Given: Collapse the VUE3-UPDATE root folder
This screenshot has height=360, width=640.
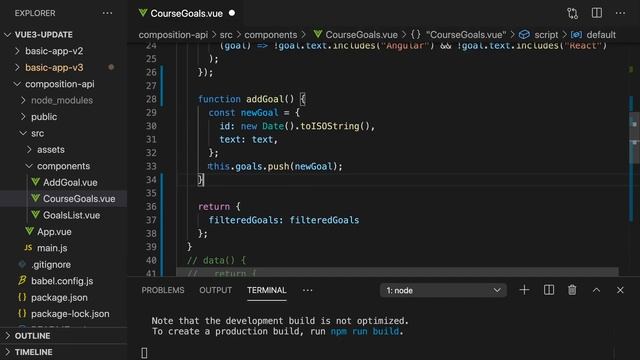Looking at the screenshot, I should click(x=7, y=35).
